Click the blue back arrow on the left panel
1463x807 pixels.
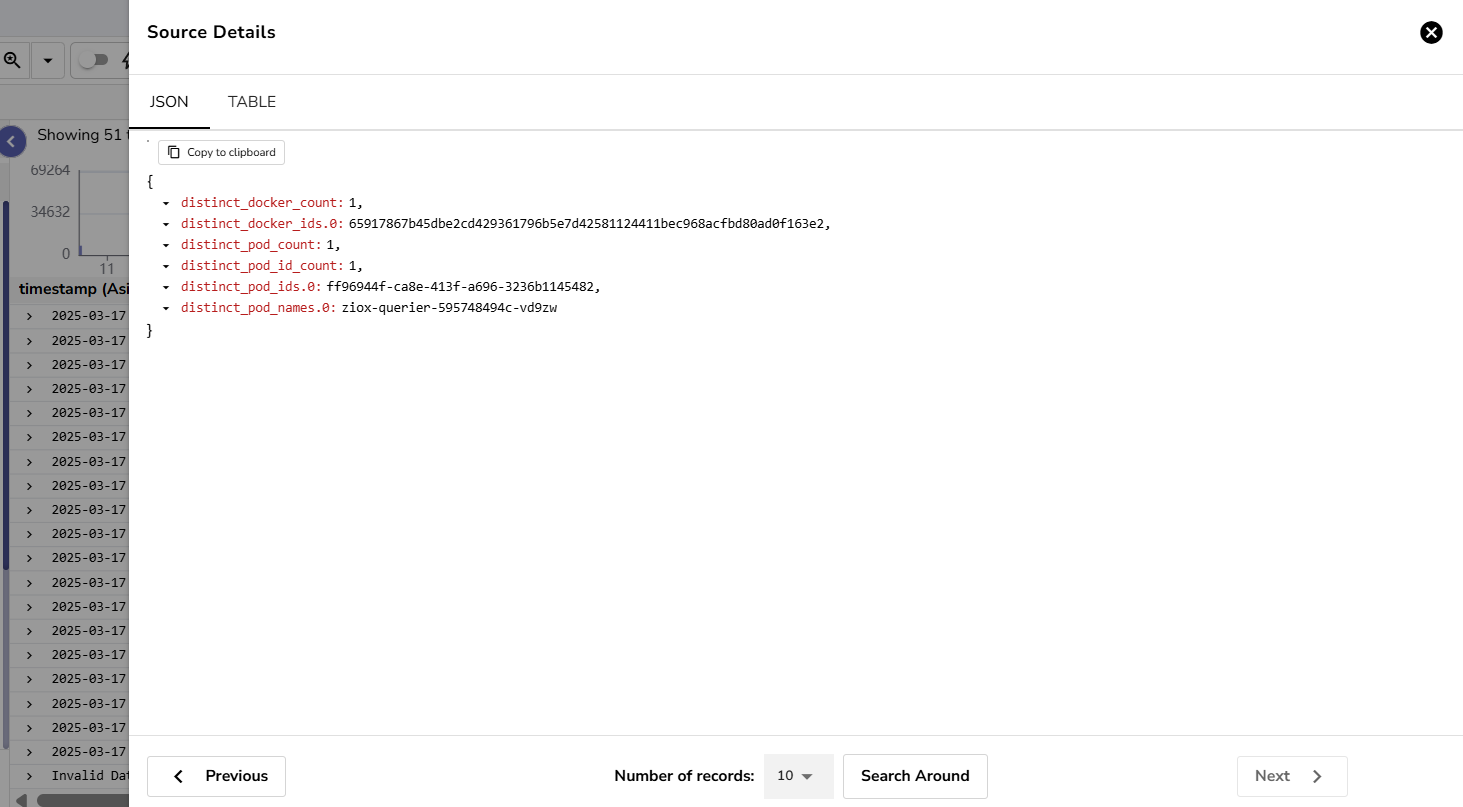point(12,141)
